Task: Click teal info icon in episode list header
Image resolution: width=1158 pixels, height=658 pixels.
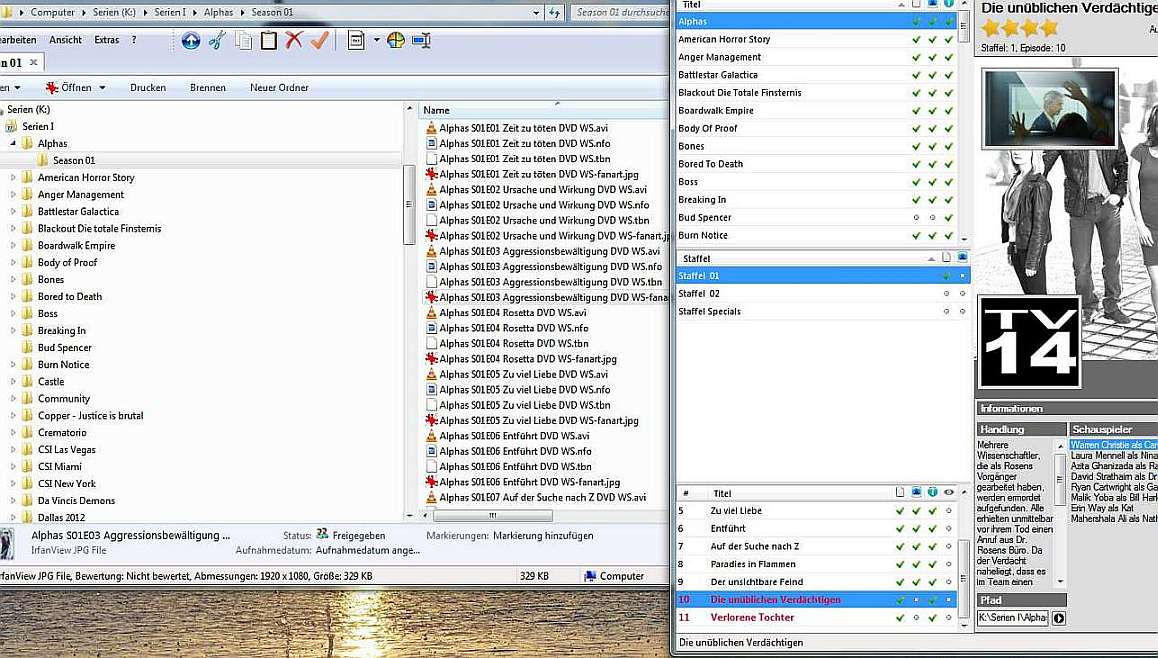Action: point(933,493)
